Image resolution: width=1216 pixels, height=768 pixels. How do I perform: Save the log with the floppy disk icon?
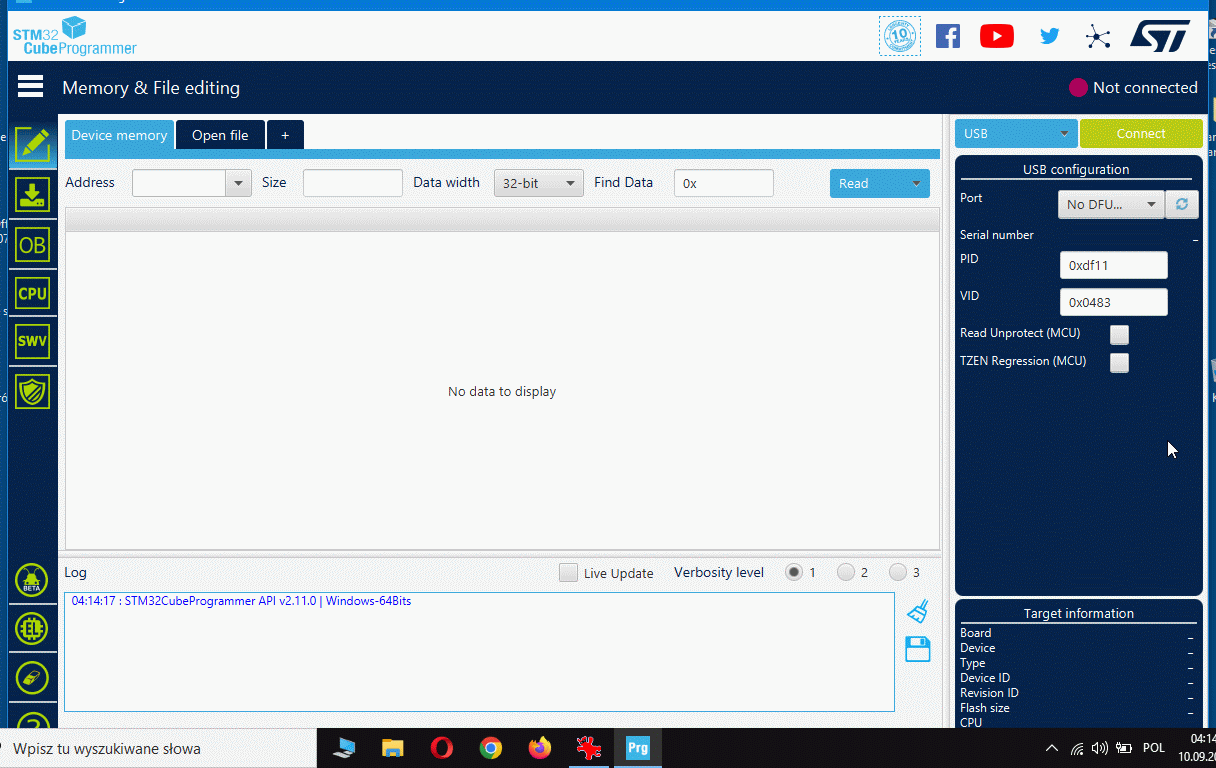pyautogui.click(x=917, y=649)
